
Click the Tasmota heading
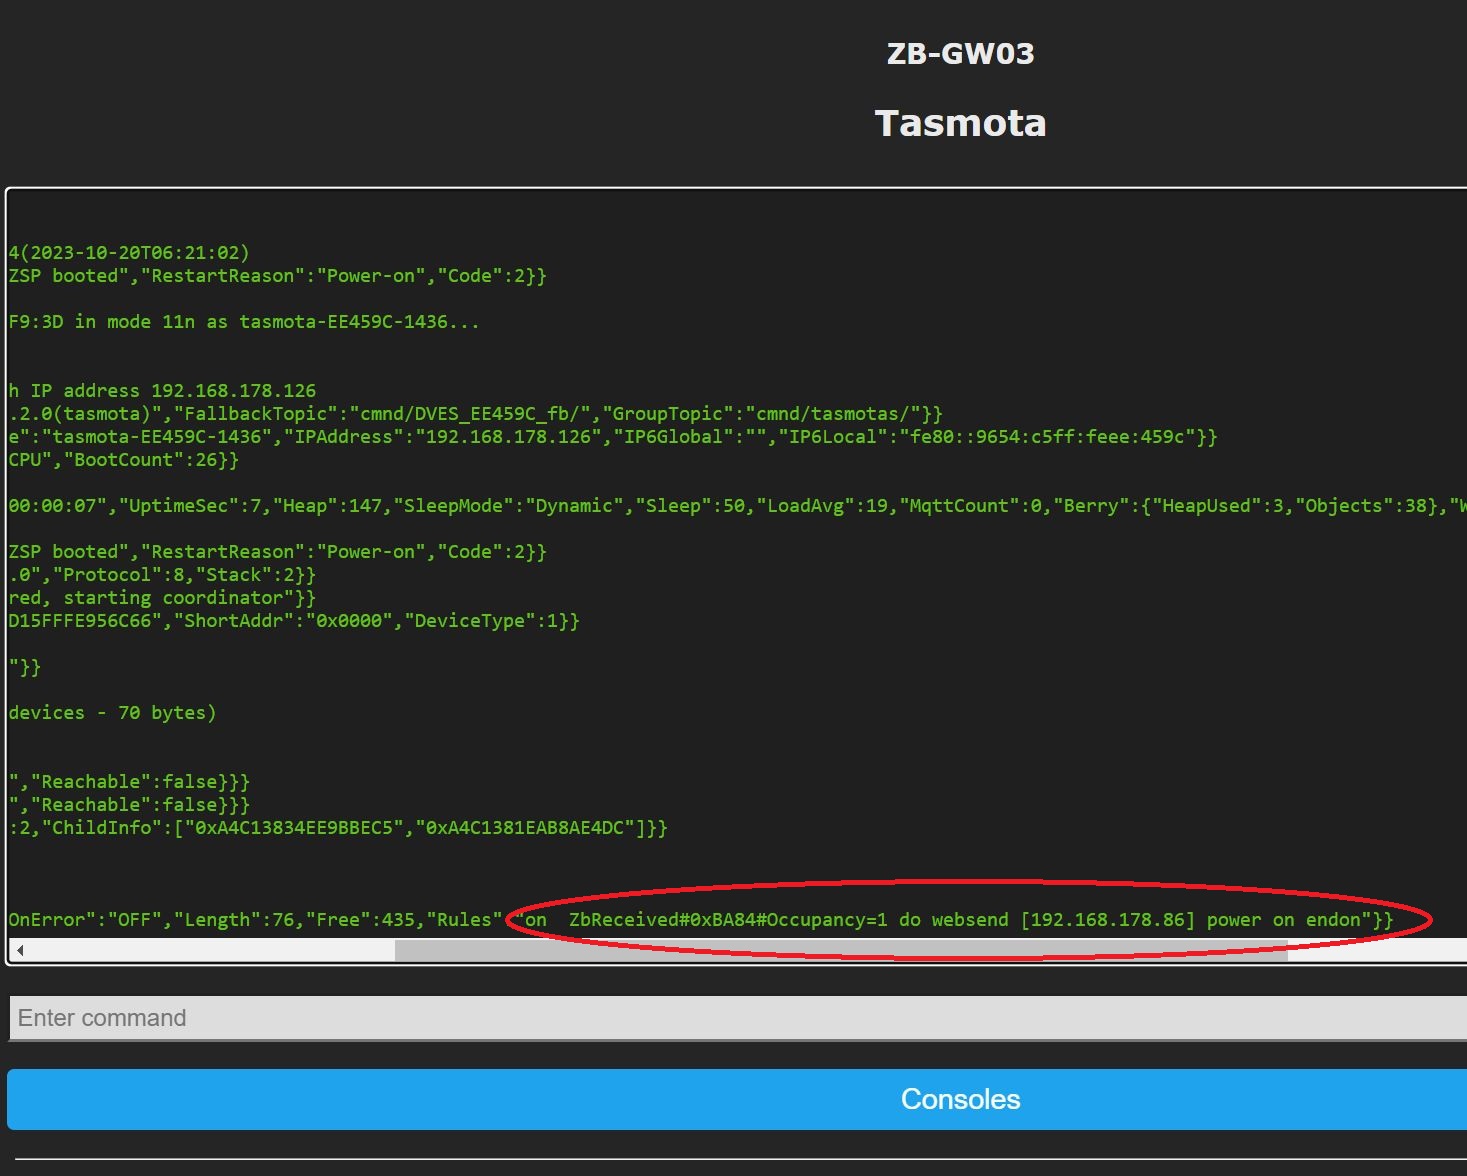click(960, 123)
